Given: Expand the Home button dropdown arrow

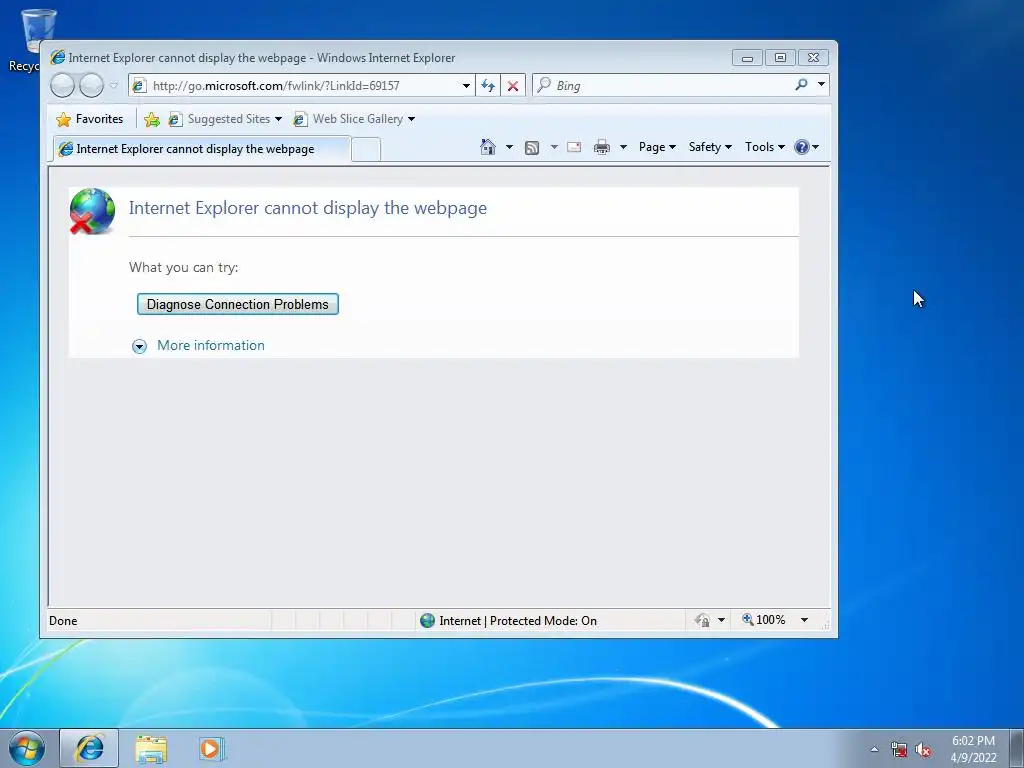Looking at the screenshot, I should [x=509, y=147].
